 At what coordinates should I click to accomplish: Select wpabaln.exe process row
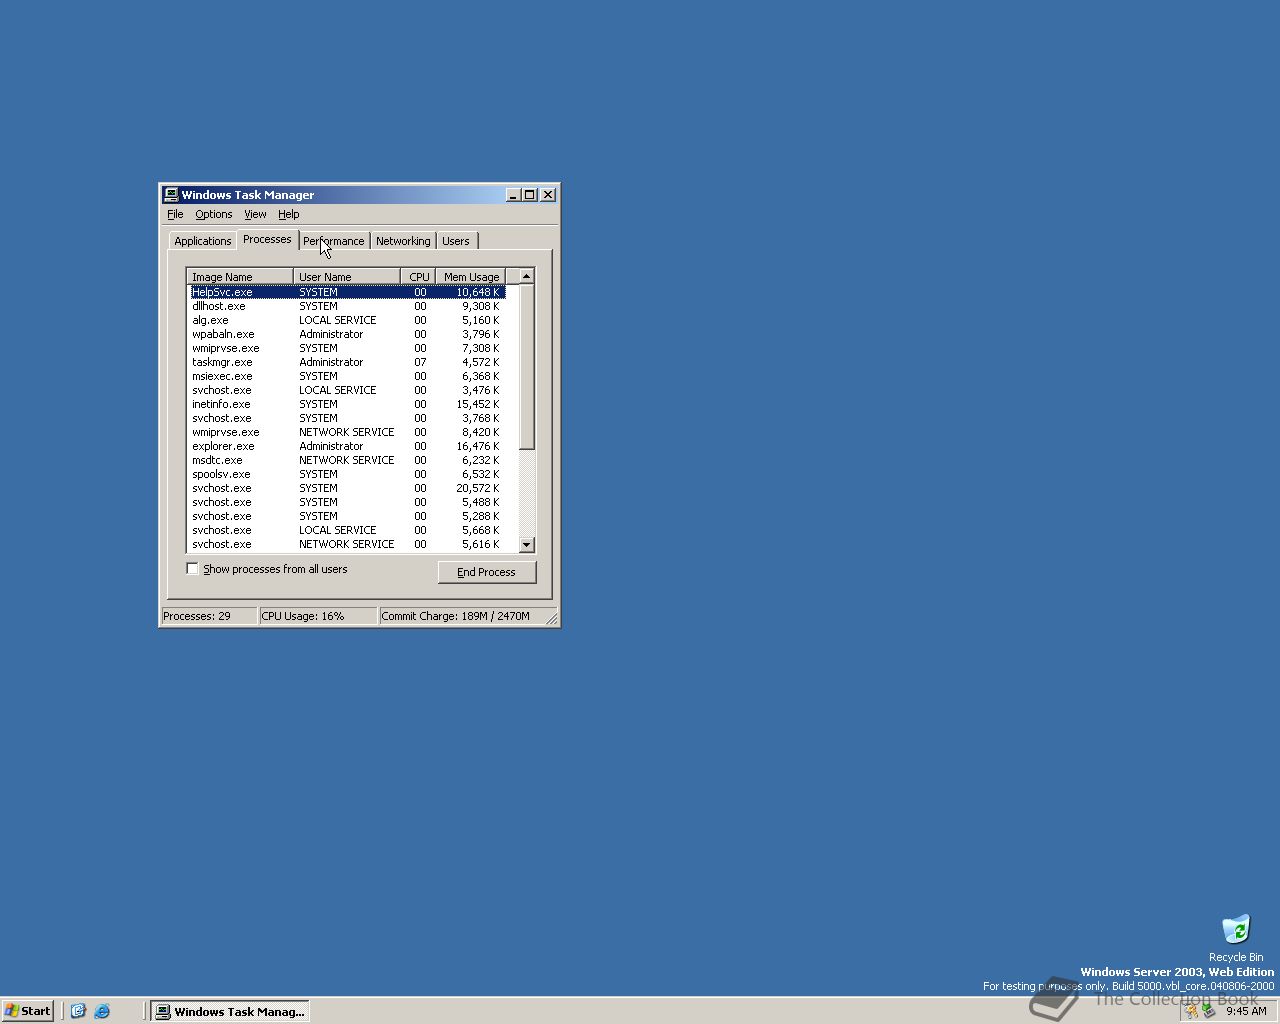click(x=348, y=334)
